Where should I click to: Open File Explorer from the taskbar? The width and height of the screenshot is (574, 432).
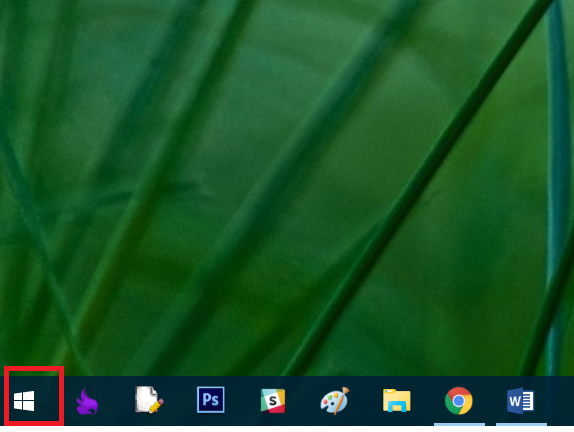click(397, 401)
